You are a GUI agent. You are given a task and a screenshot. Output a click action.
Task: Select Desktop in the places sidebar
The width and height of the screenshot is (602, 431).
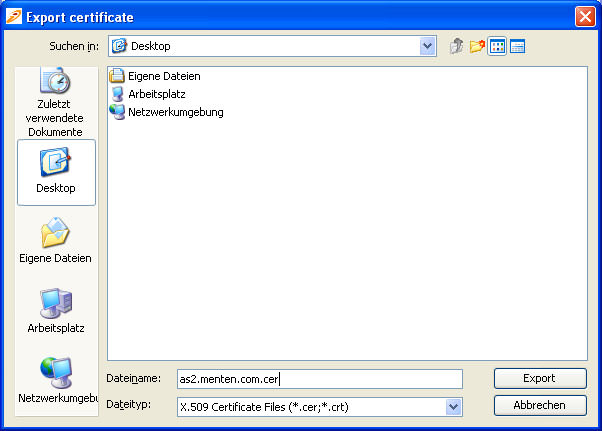coord(56,171)
